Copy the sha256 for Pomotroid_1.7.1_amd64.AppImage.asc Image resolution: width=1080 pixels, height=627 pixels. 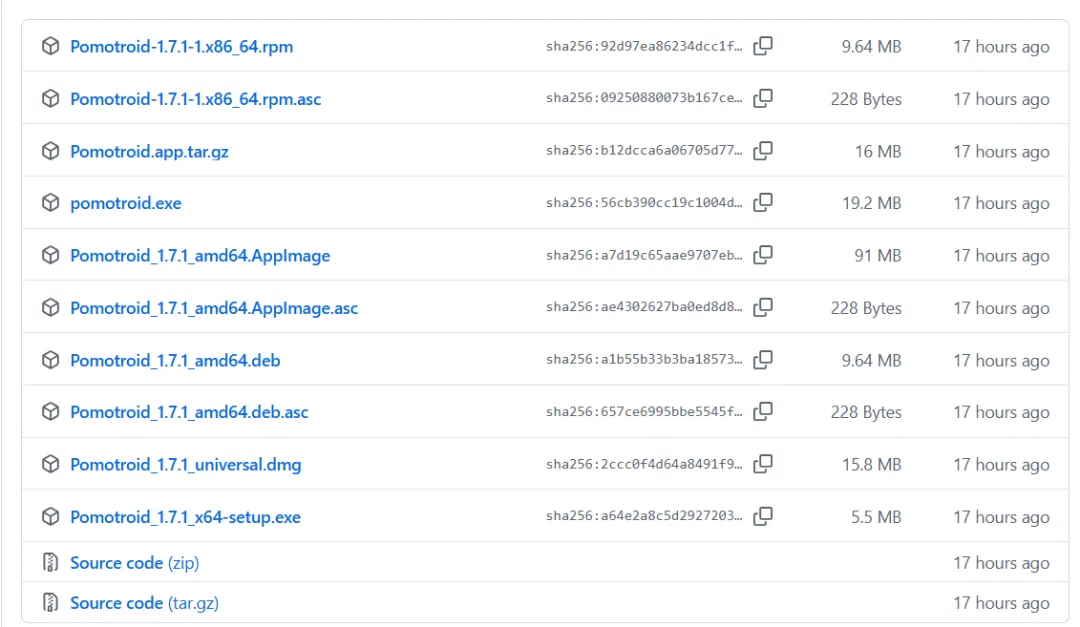[762, 307]
